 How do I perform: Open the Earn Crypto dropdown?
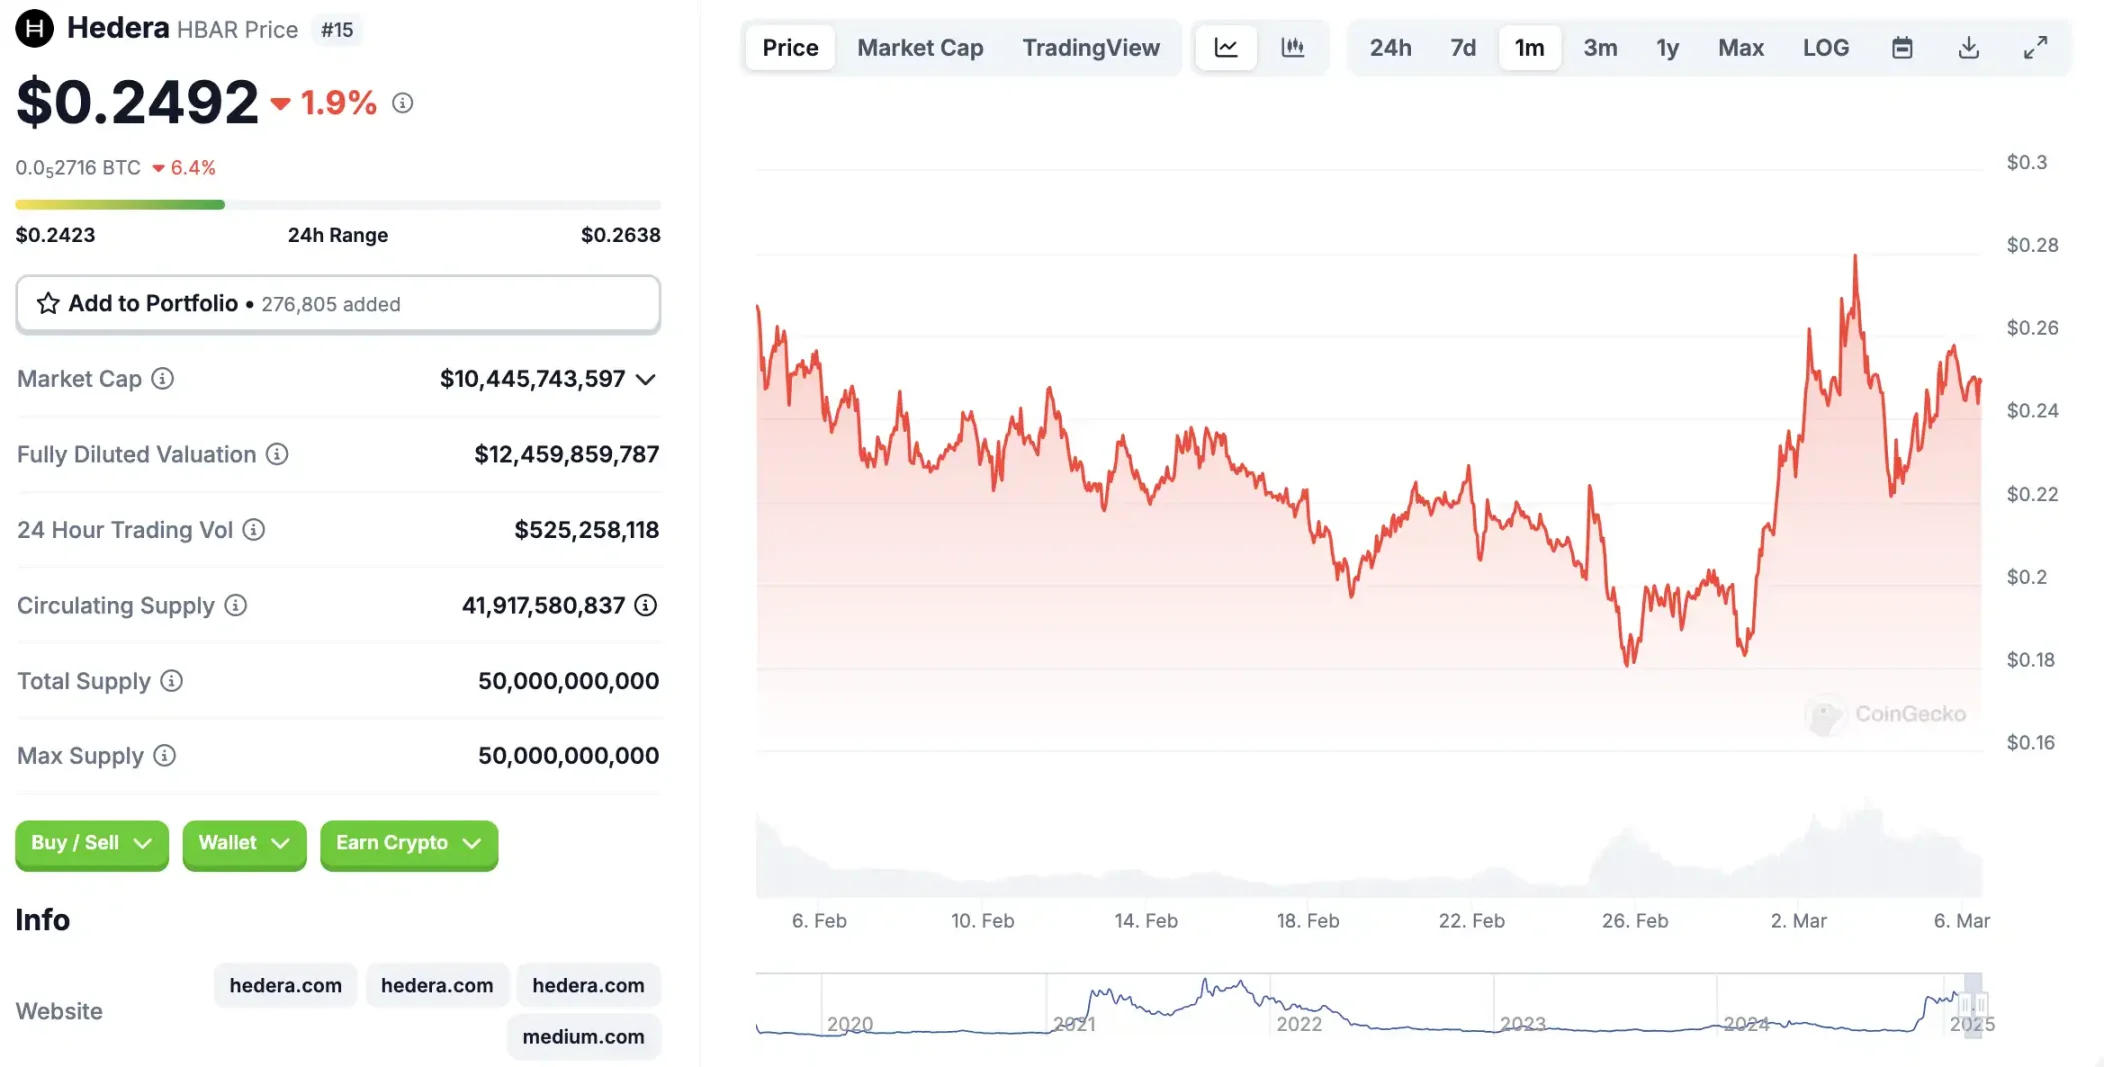tap(408, 843)
